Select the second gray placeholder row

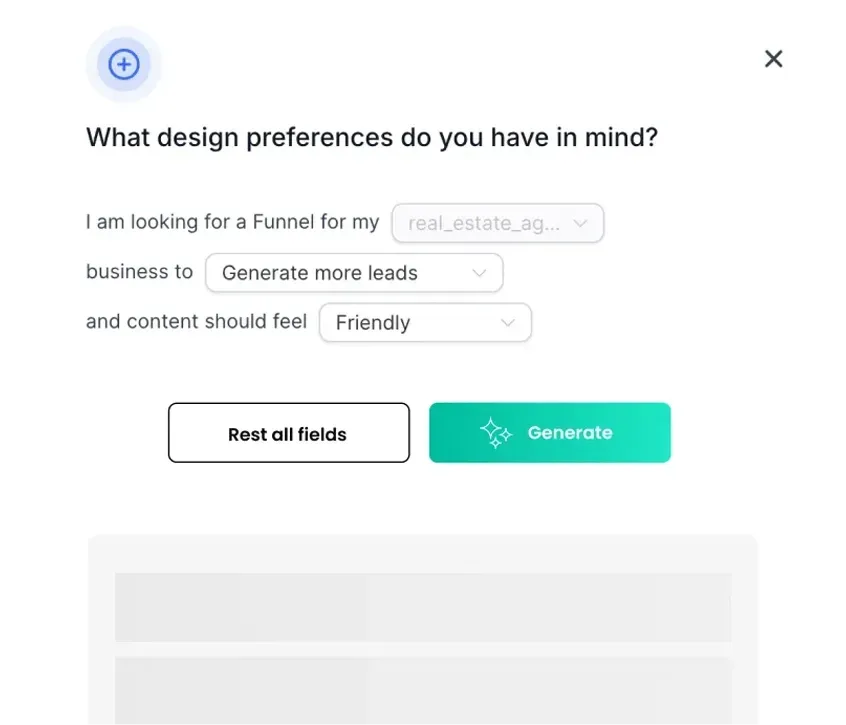423,690
